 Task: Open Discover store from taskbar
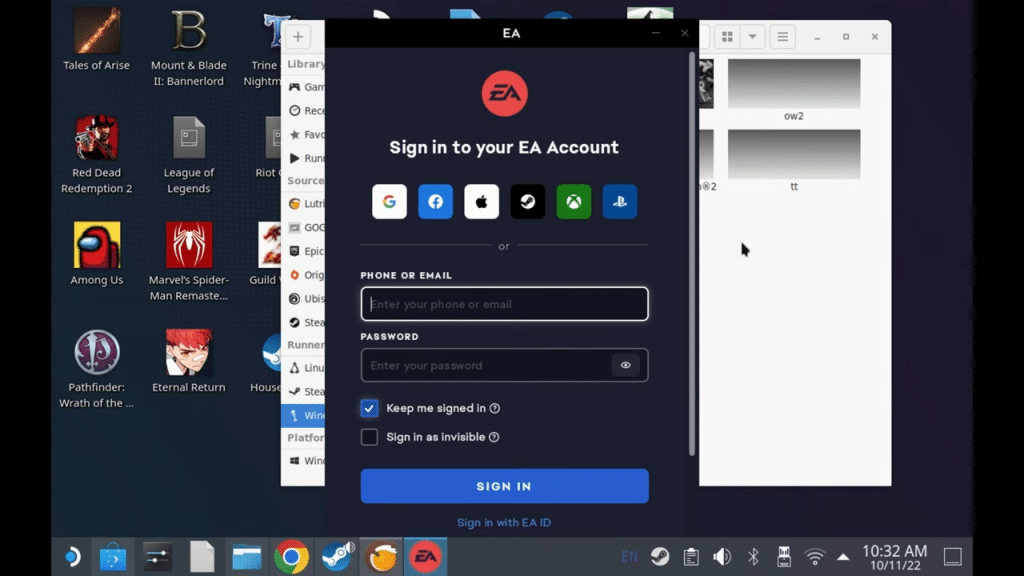click(x=113, y=557)
